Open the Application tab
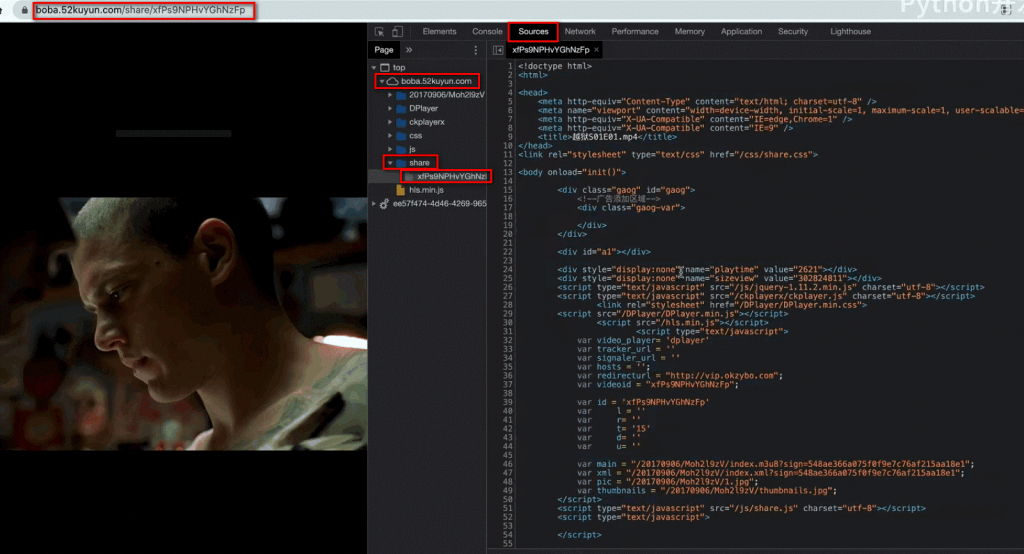Image resolution: width=1024 pixels, height=554 pixels. (741, 31)
